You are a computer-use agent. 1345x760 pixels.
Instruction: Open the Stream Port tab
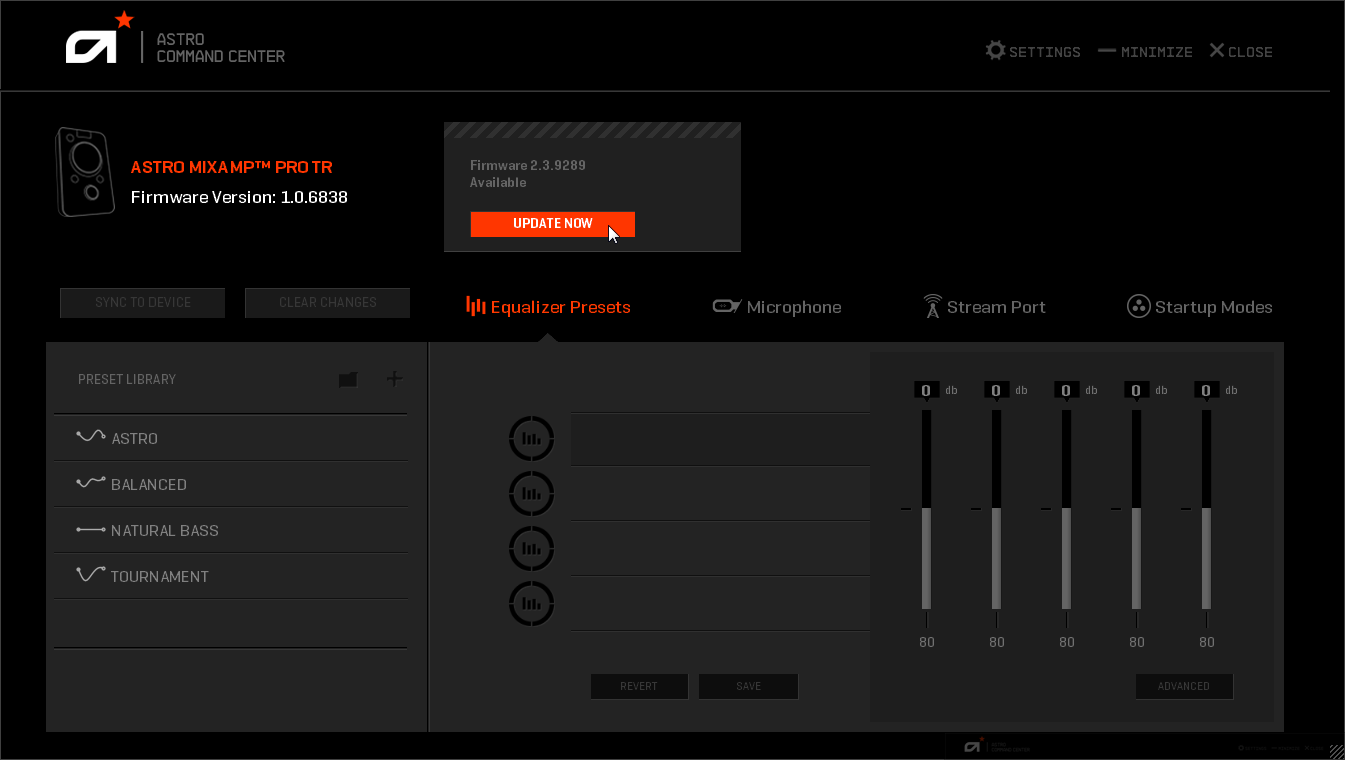984,307
